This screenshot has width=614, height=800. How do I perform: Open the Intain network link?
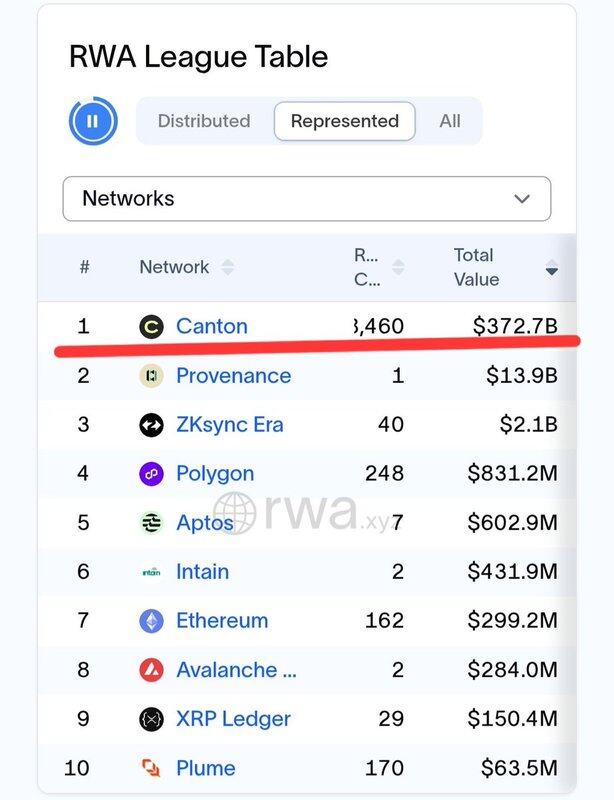(x=202, y=572)
